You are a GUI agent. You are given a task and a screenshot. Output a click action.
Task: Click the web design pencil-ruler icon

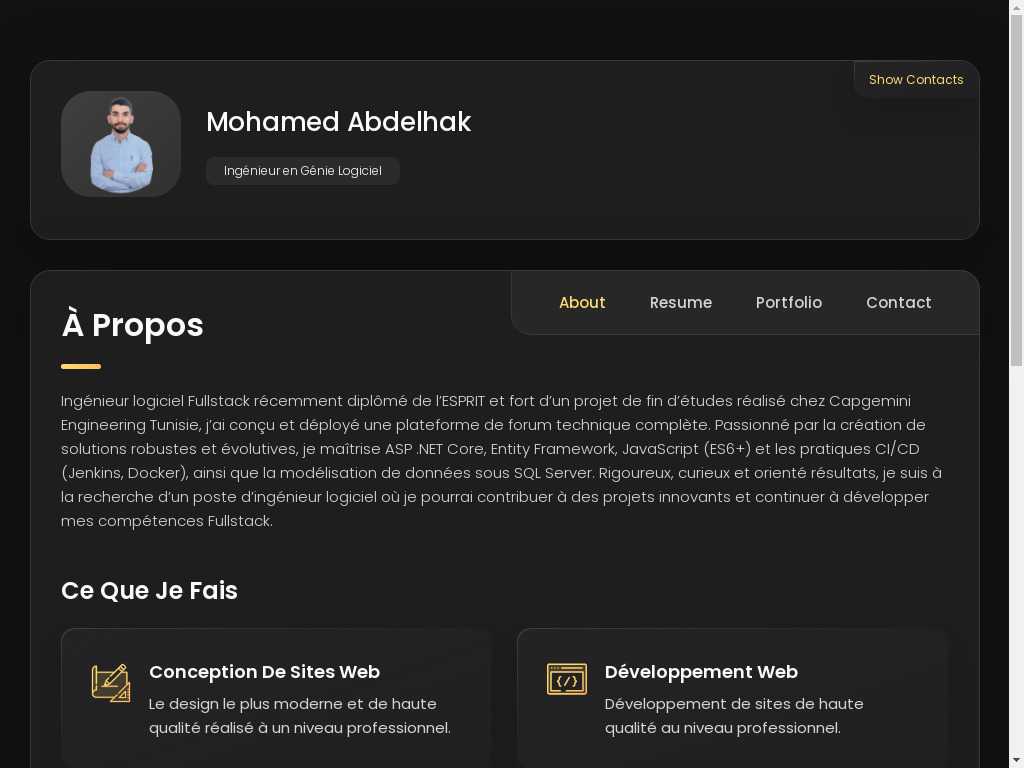point(111,683)
